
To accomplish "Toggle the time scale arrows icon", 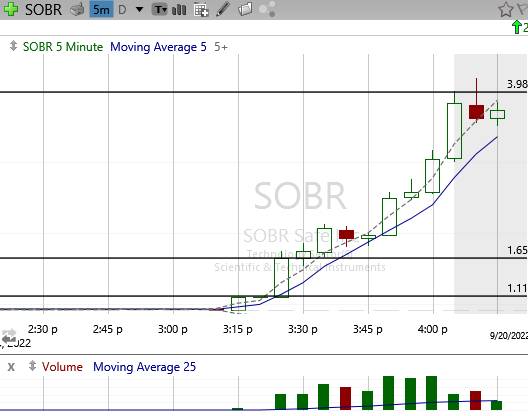I will pyautogui.click(x=9, y=335).
